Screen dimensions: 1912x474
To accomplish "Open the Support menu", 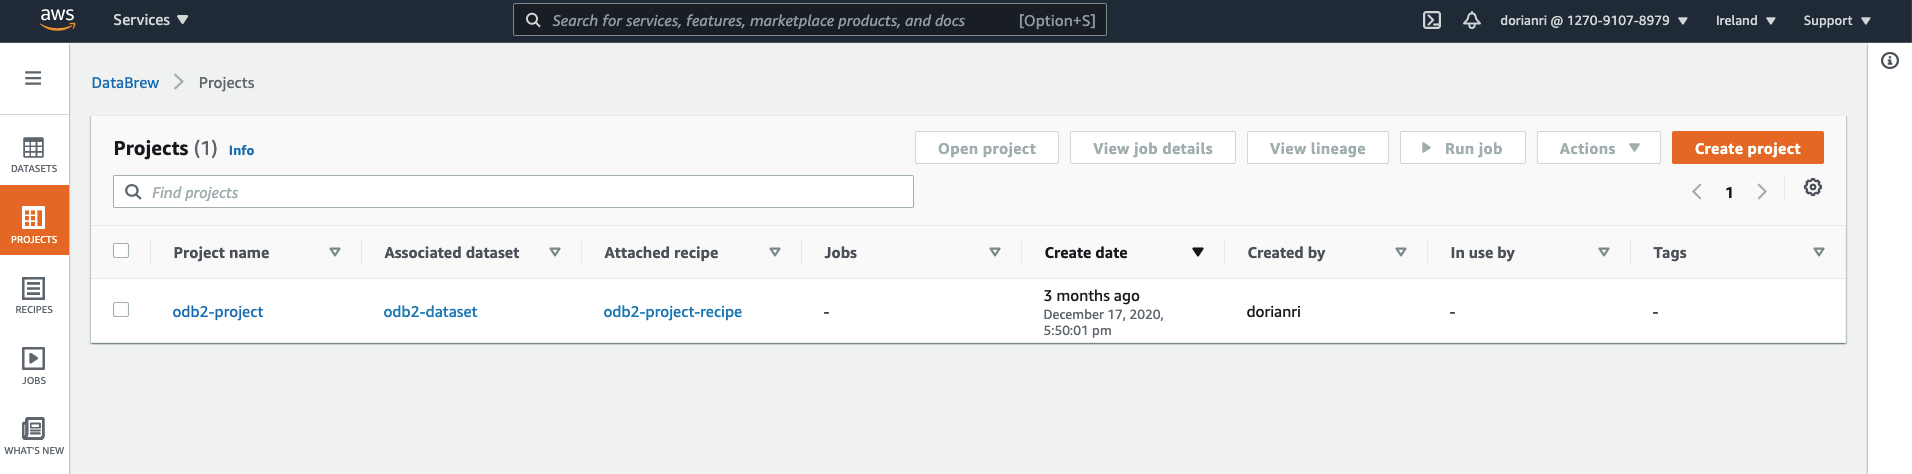I will (1836, 20).
